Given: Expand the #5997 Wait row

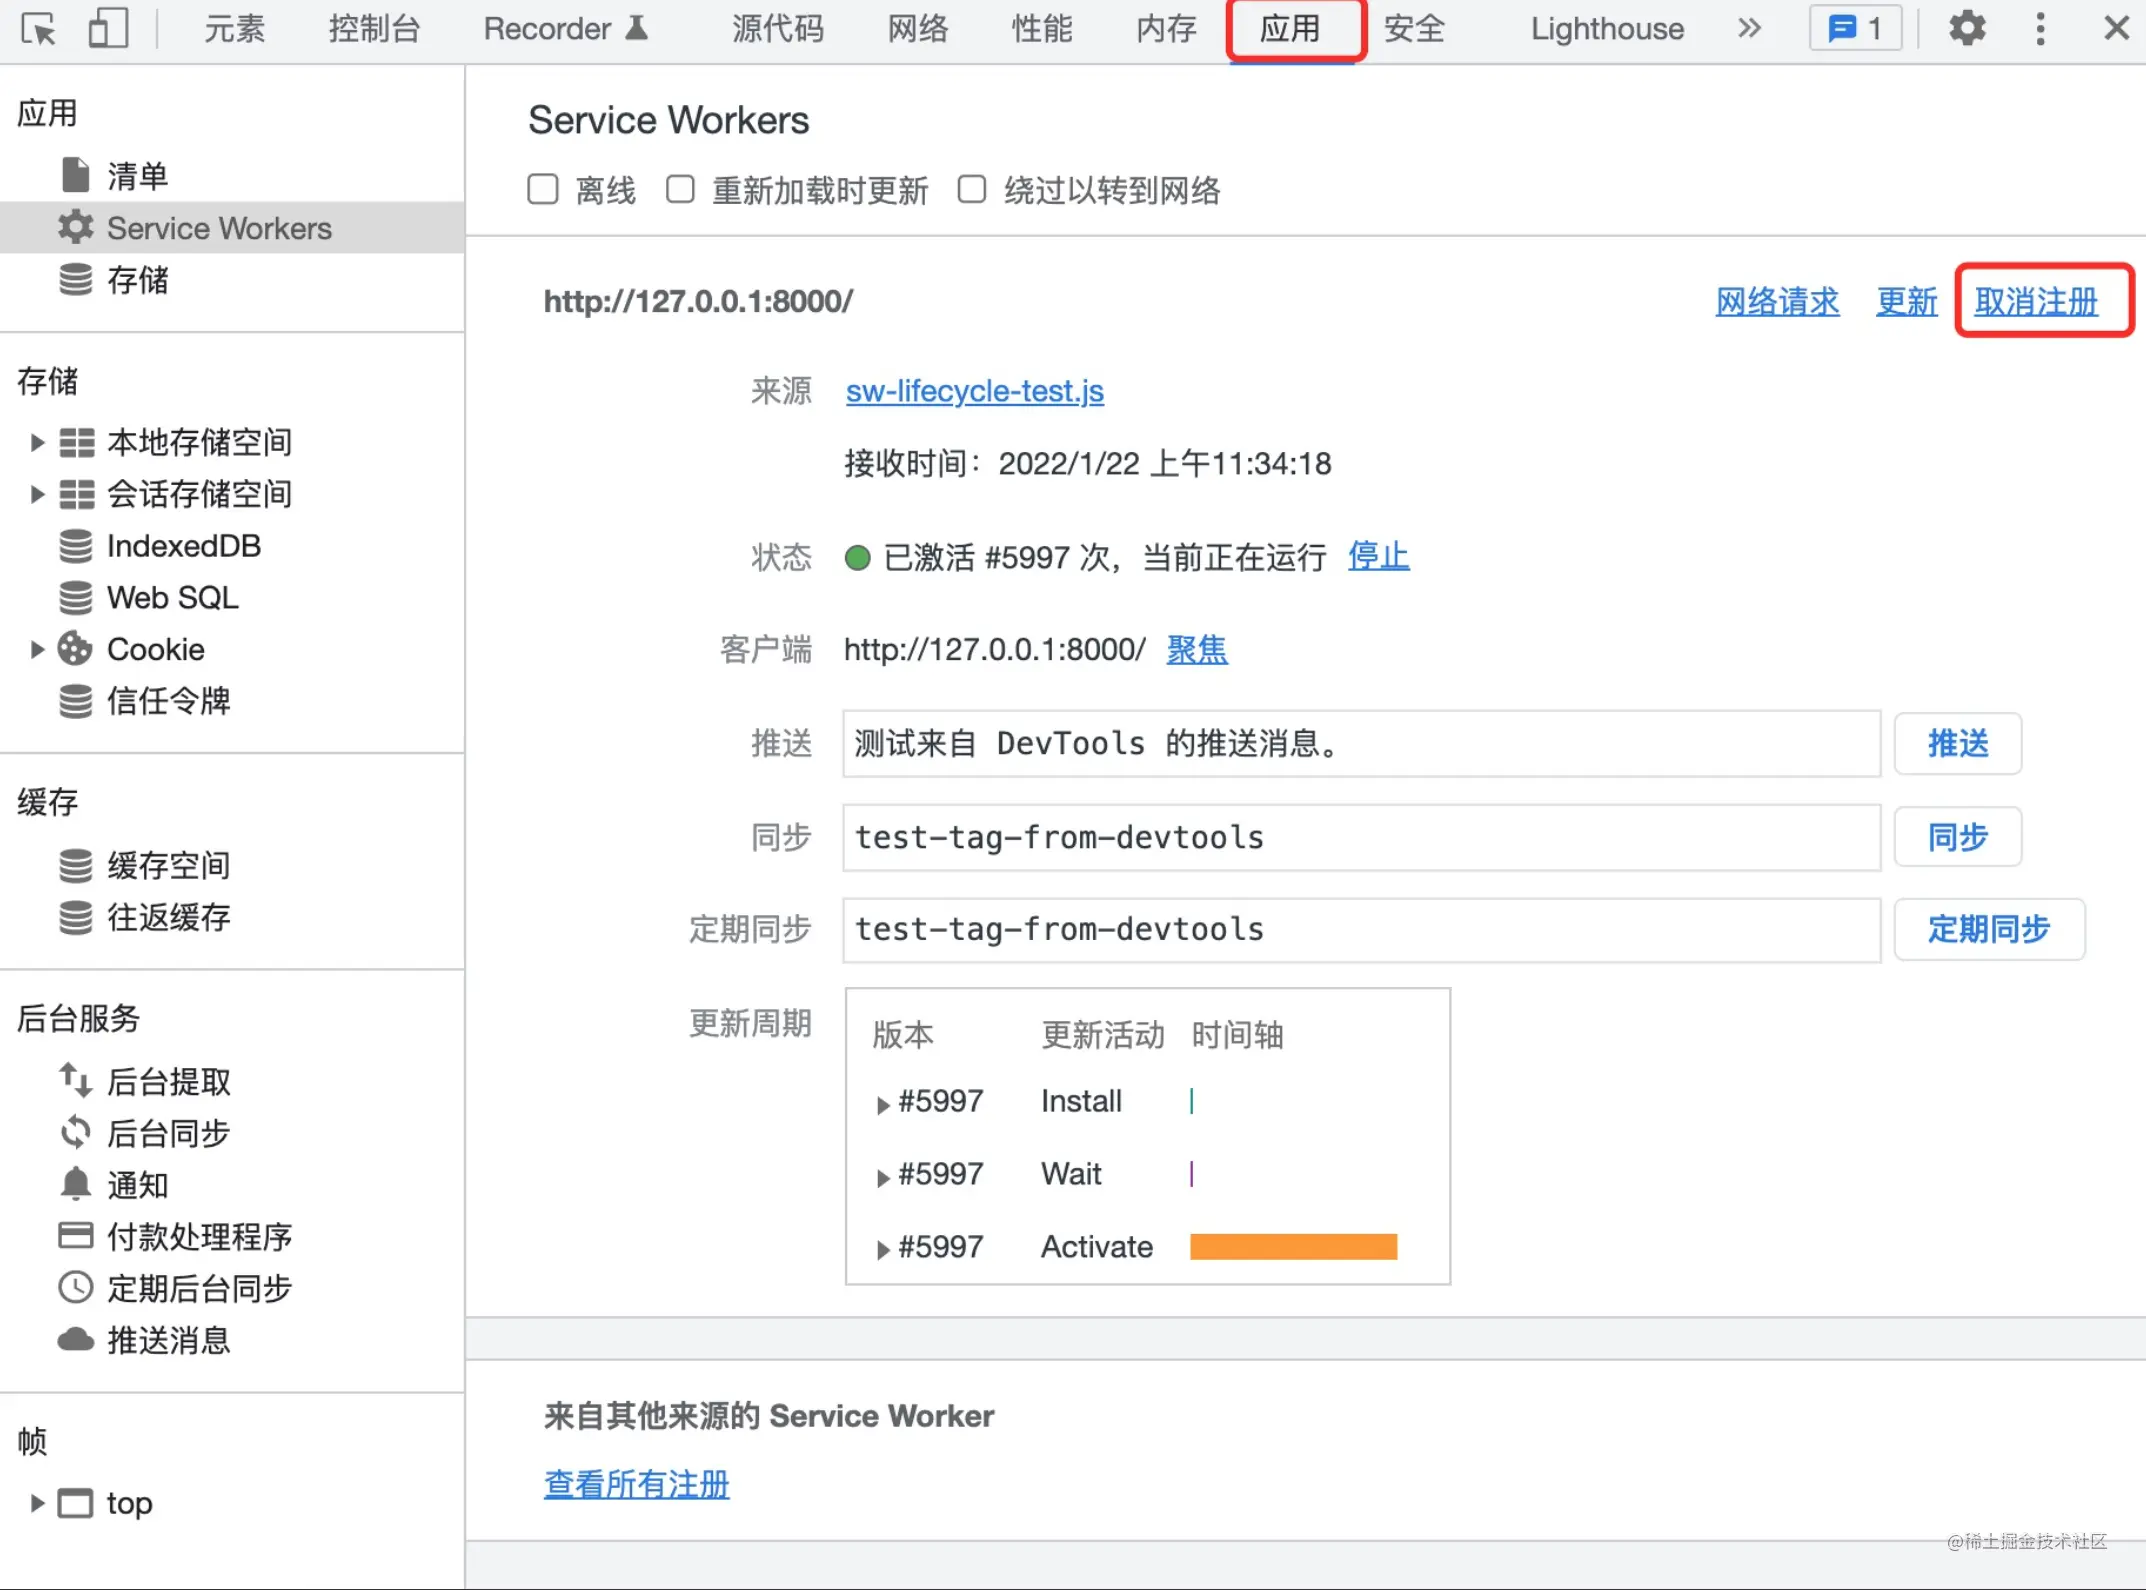Looking at the screenshot, I should click(883, 1178).
